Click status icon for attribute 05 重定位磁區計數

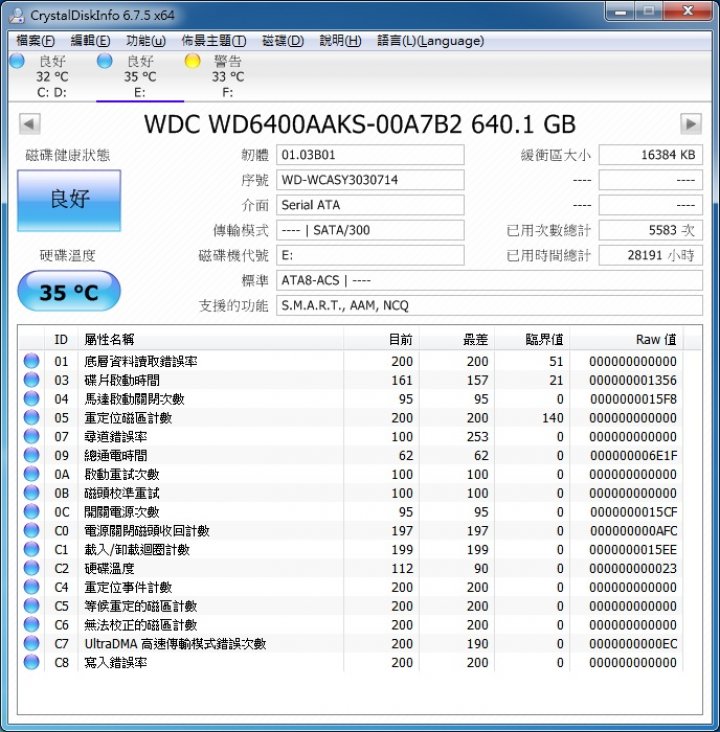[31, 417]
